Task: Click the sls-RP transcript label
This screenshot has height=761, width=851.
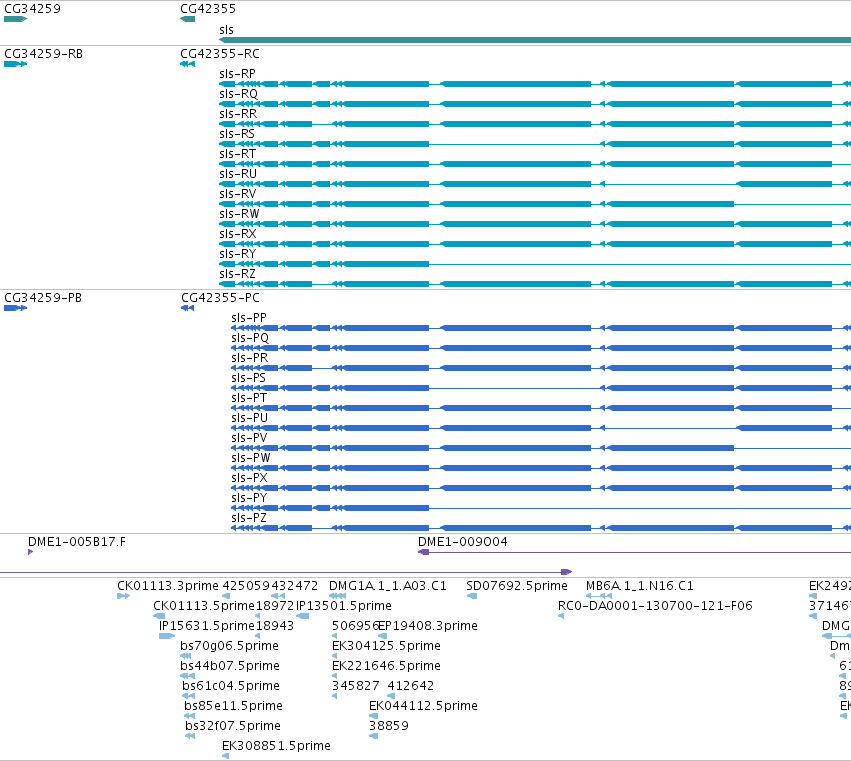Action: [237, 74]
